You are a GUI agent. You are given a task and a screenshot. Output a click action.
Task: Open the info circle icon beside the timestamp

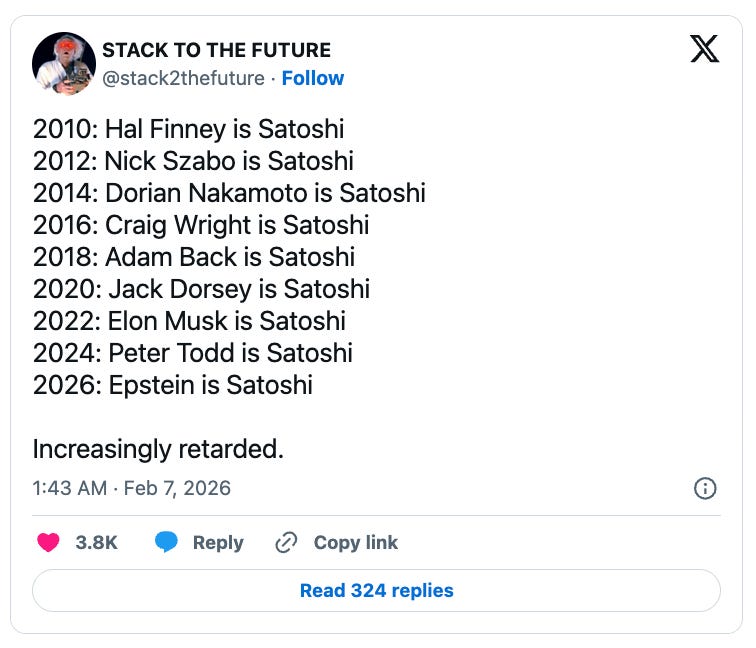click(x=704, y=488)
